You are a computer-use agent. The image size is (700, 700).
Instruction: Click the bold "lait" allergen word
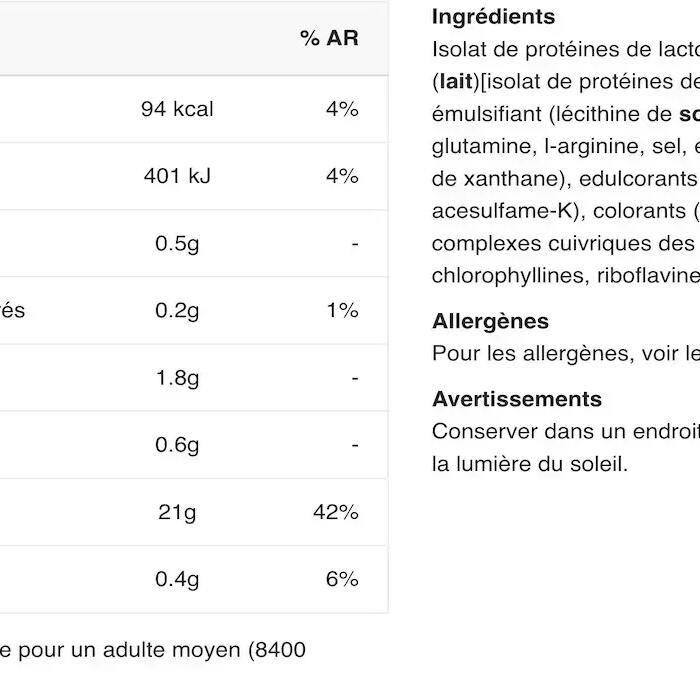(x=455, y=82)
